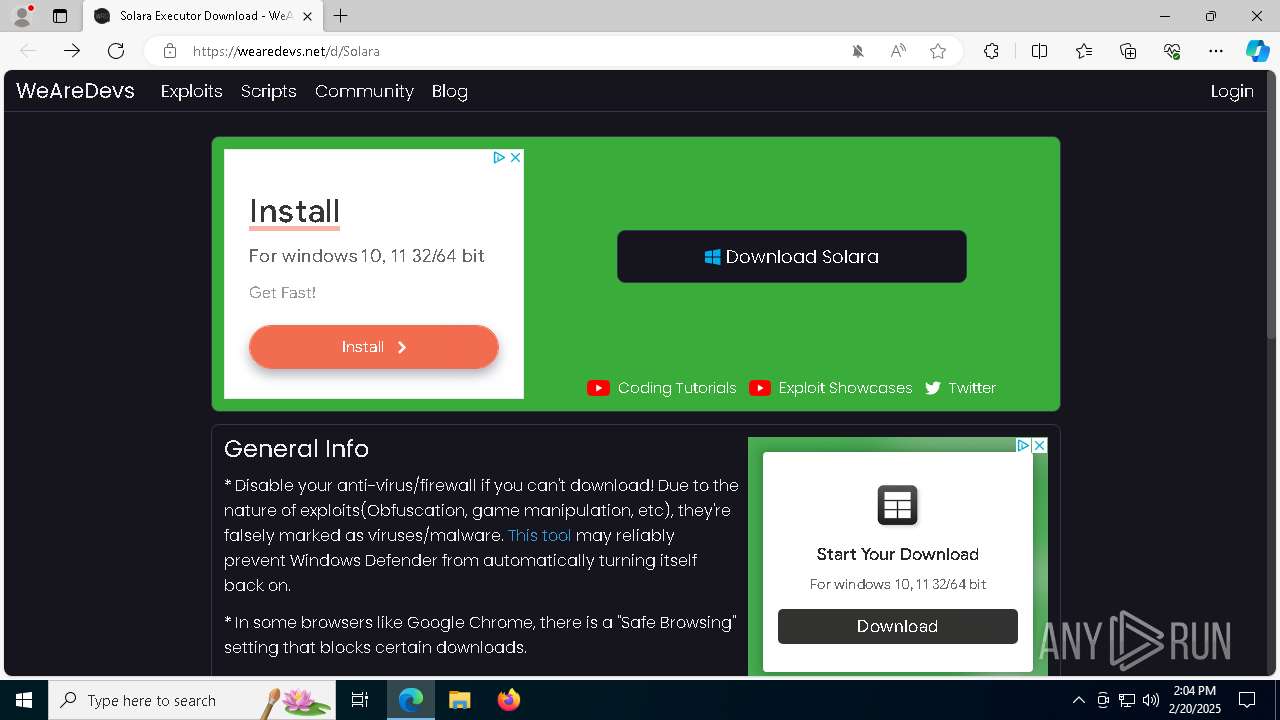Viewport: 1280px width, 720px height.
Task: Open the Twitter text link
Action: coord(972,388)
